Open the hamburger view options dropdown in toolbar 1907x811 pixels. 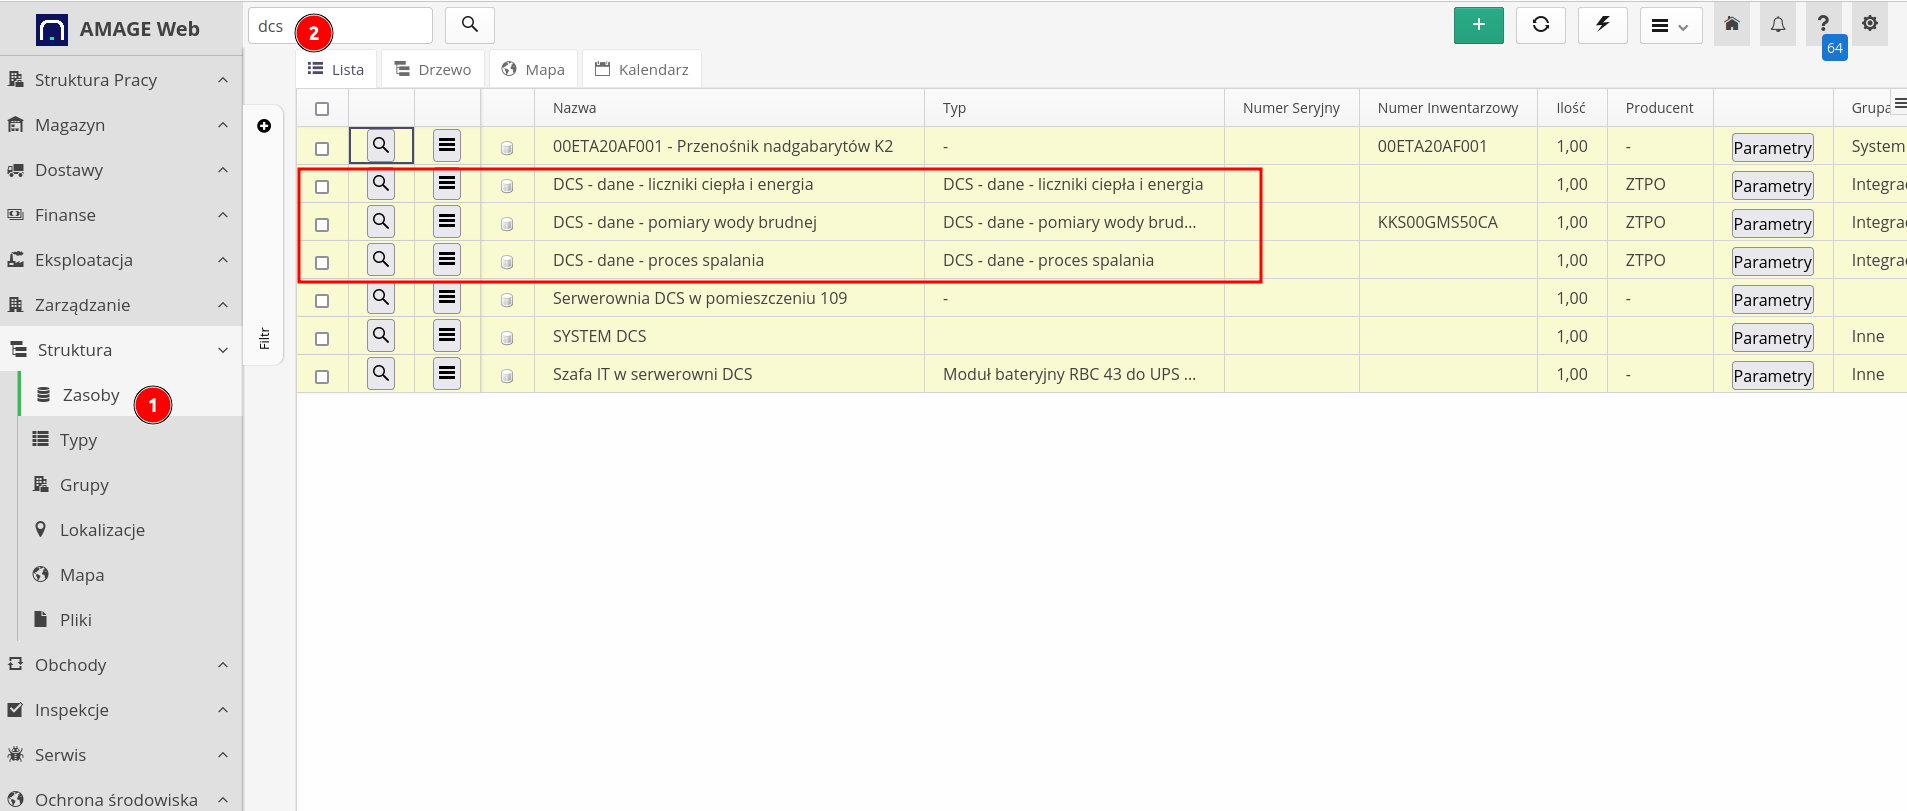point(1670,26)
